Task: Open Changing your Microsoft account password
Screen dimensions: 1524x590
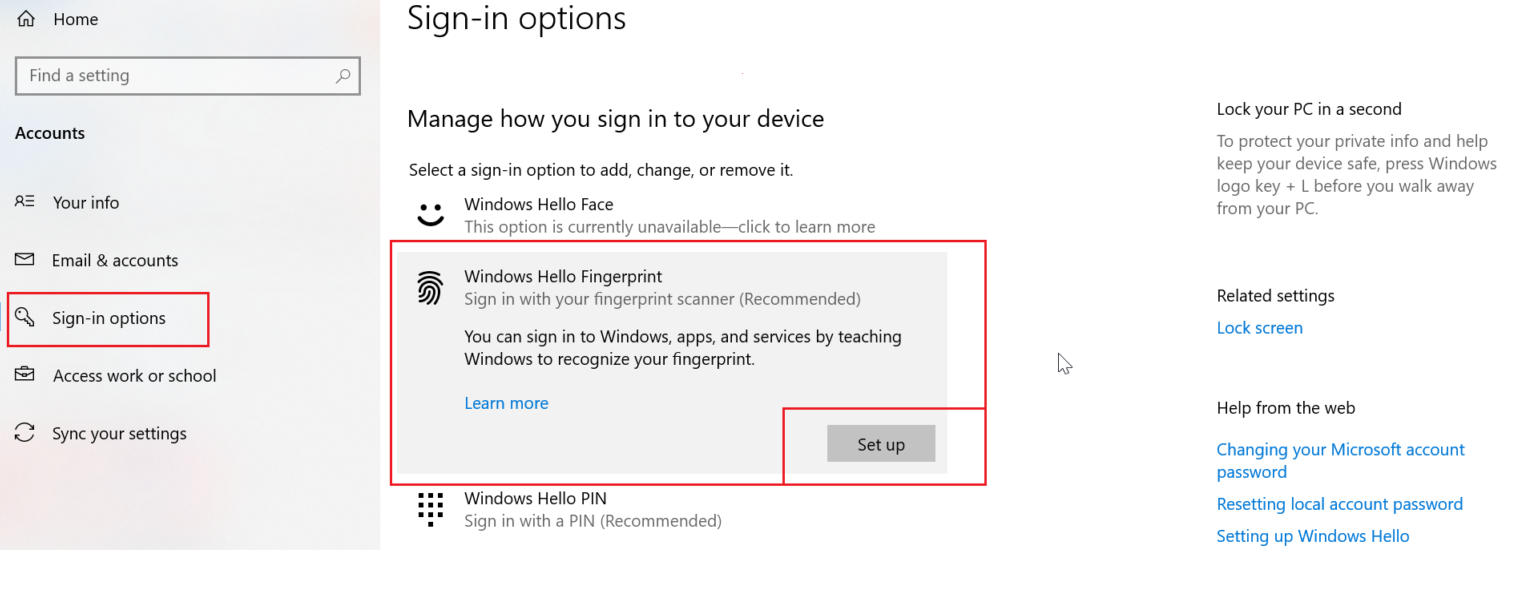Action: click(1340, 460)
